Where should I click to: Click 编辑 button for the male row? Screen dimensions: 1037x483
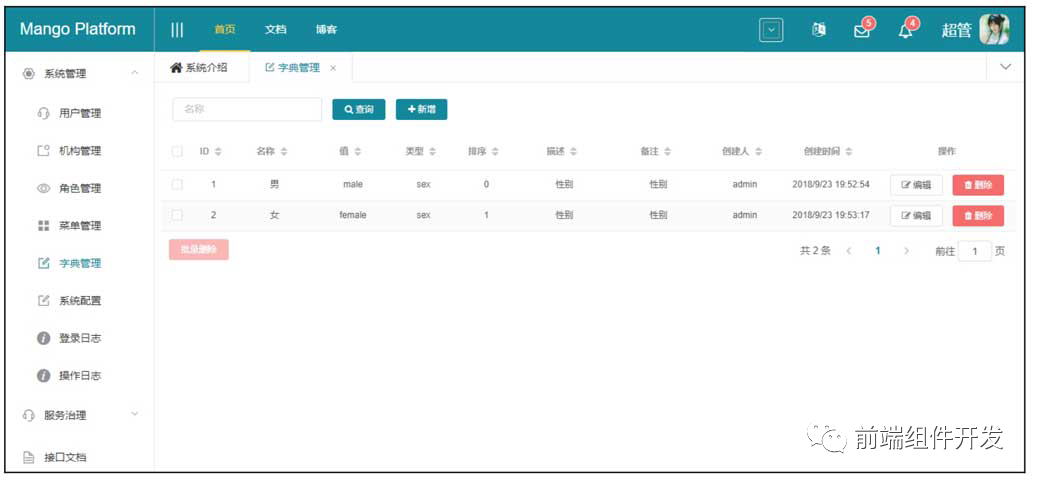916,185
